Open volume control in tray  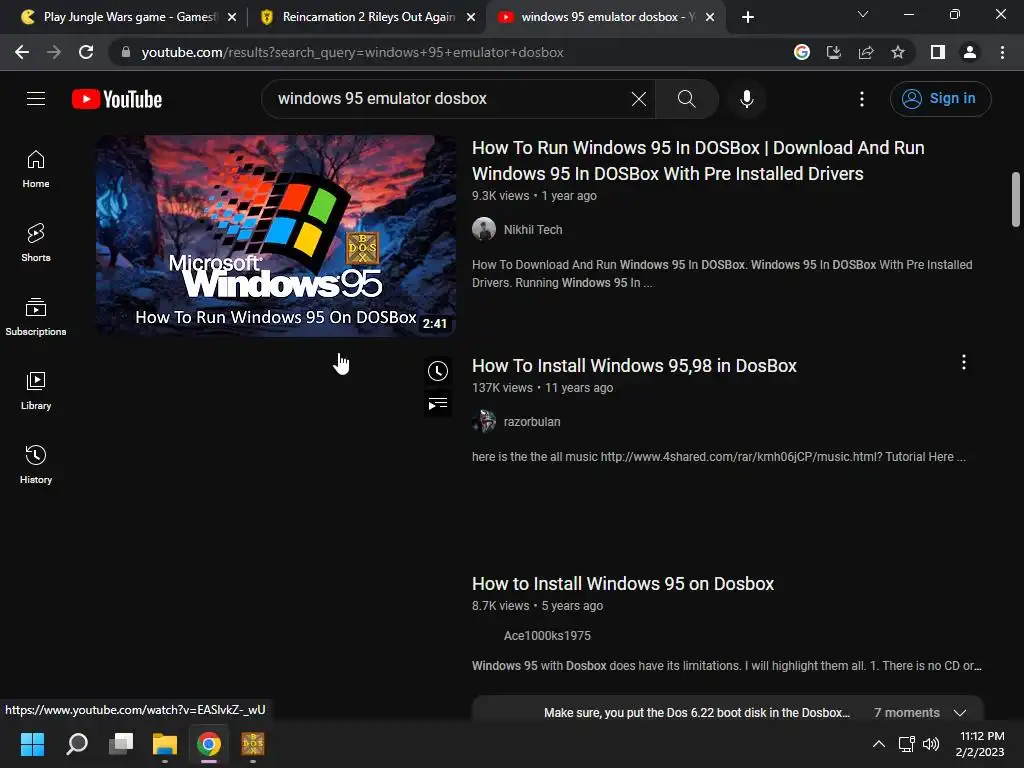931,743
